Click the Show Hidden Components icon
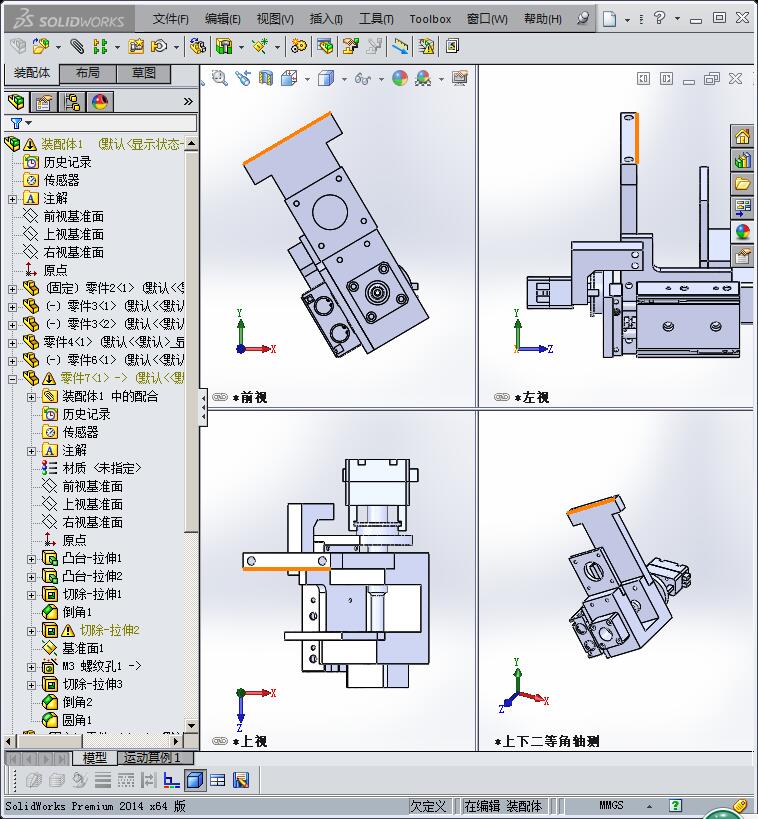This screenshot has width=758, height=819. (x=198, y=46)
